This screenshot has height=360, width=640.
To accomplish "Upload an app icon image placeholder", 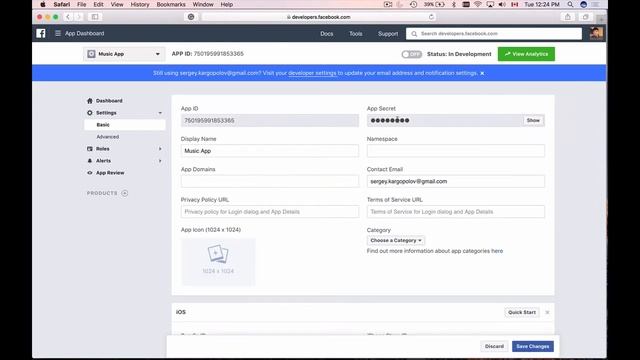I will tap(218, 261).
